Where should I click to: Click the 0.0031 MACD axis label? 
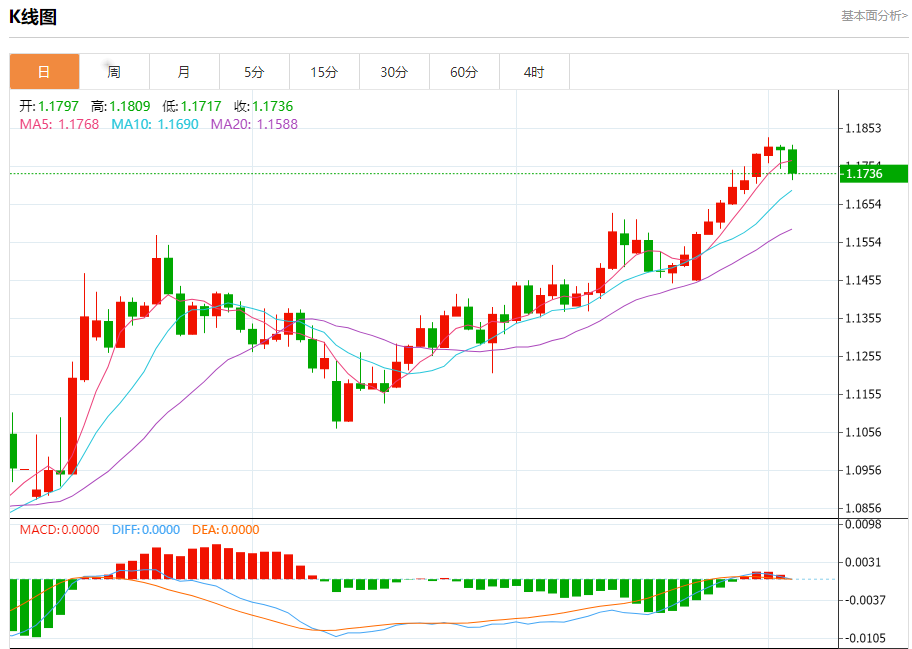click(x=863, y=562)
